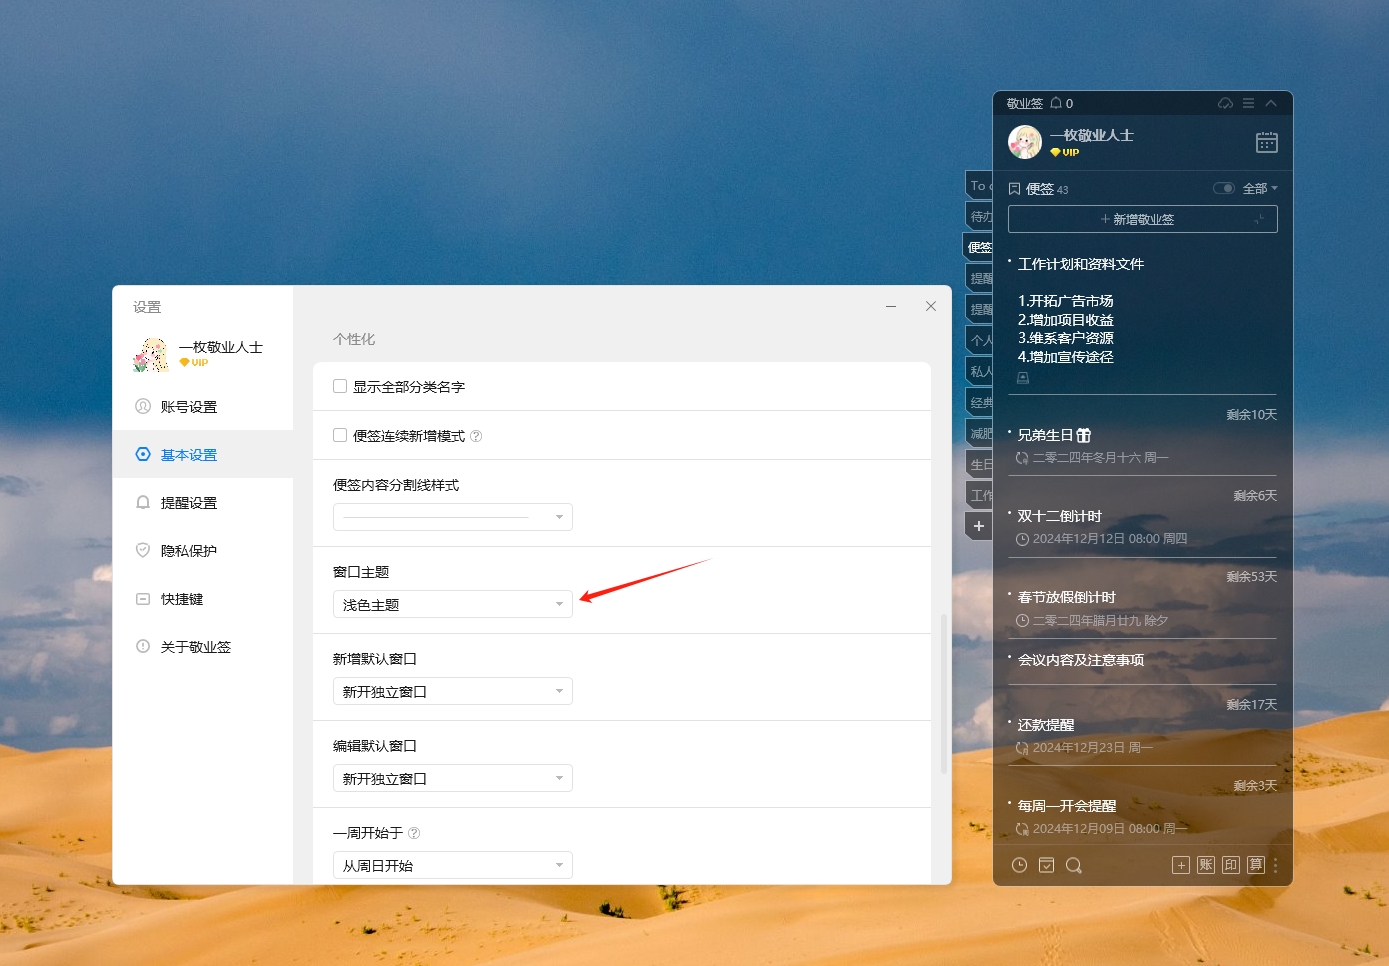This screenshot has height=966, width=1389.
Task: Open the 新增默认窗口 dropdown
Action: click(x=452, y=691)
